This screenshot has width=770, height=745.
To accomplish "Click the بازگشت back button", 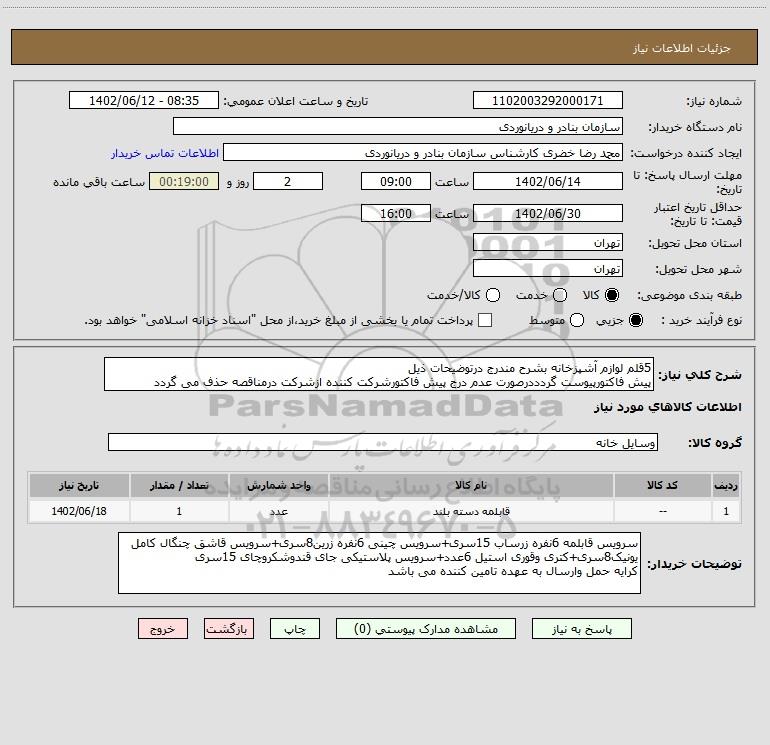I will click(x=229, y=629).
